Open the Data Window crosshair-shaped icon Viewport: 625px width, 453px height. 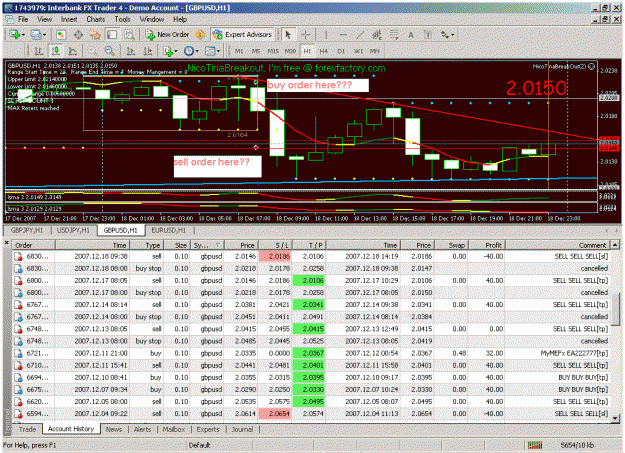pos(78,35)
